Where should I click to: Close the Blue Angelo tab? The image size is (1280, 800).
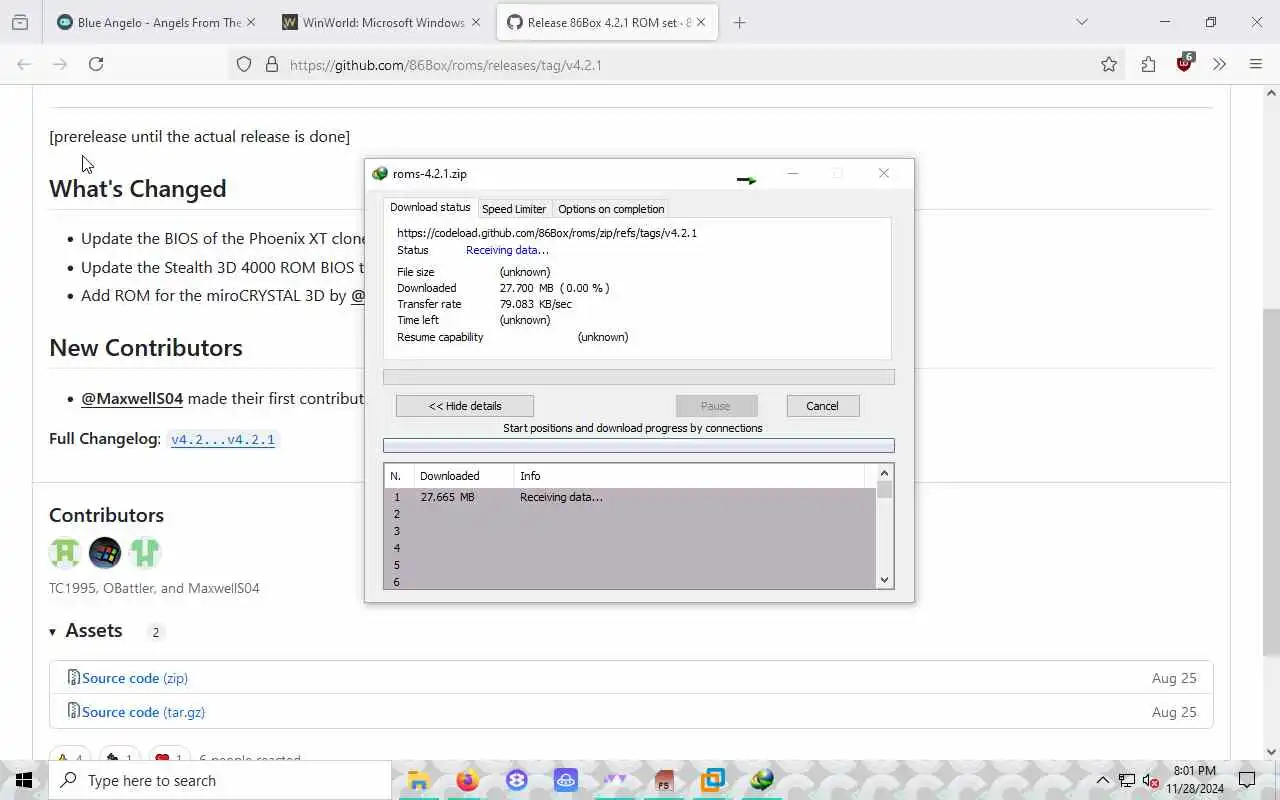tap(250, 22)
